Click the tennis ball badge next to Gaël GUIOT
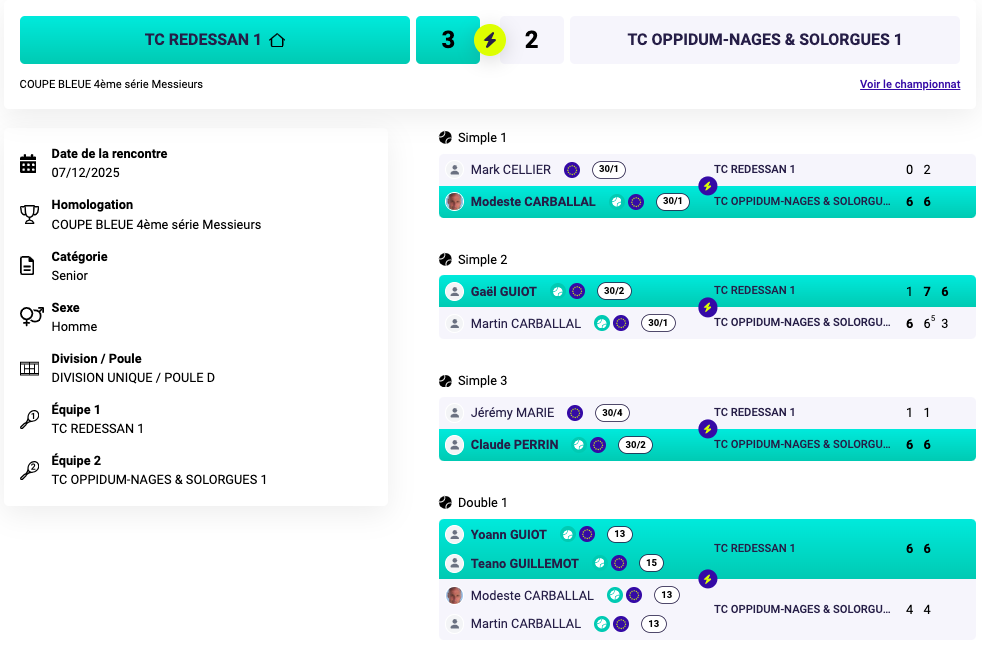 [558, 292]
